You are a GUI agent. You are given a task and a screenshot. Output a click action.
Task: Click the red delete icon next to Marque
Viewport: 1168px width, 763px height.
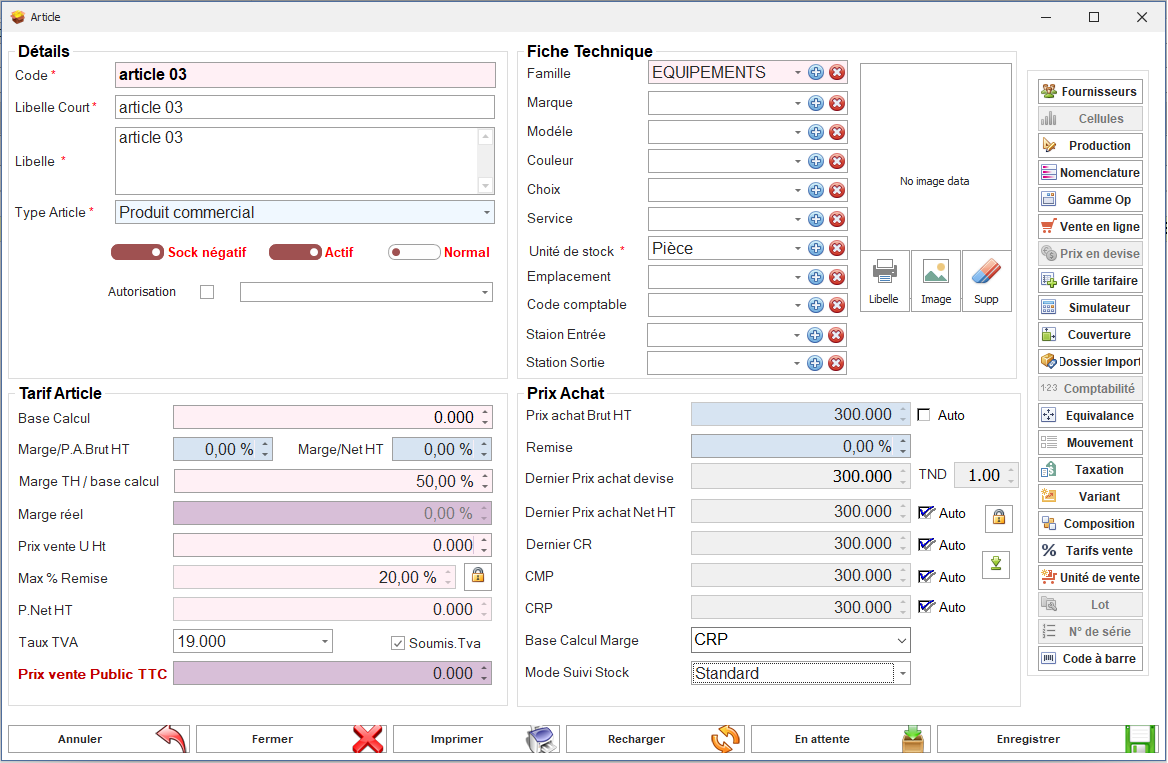pyautogui.click(x=837, y=103)
